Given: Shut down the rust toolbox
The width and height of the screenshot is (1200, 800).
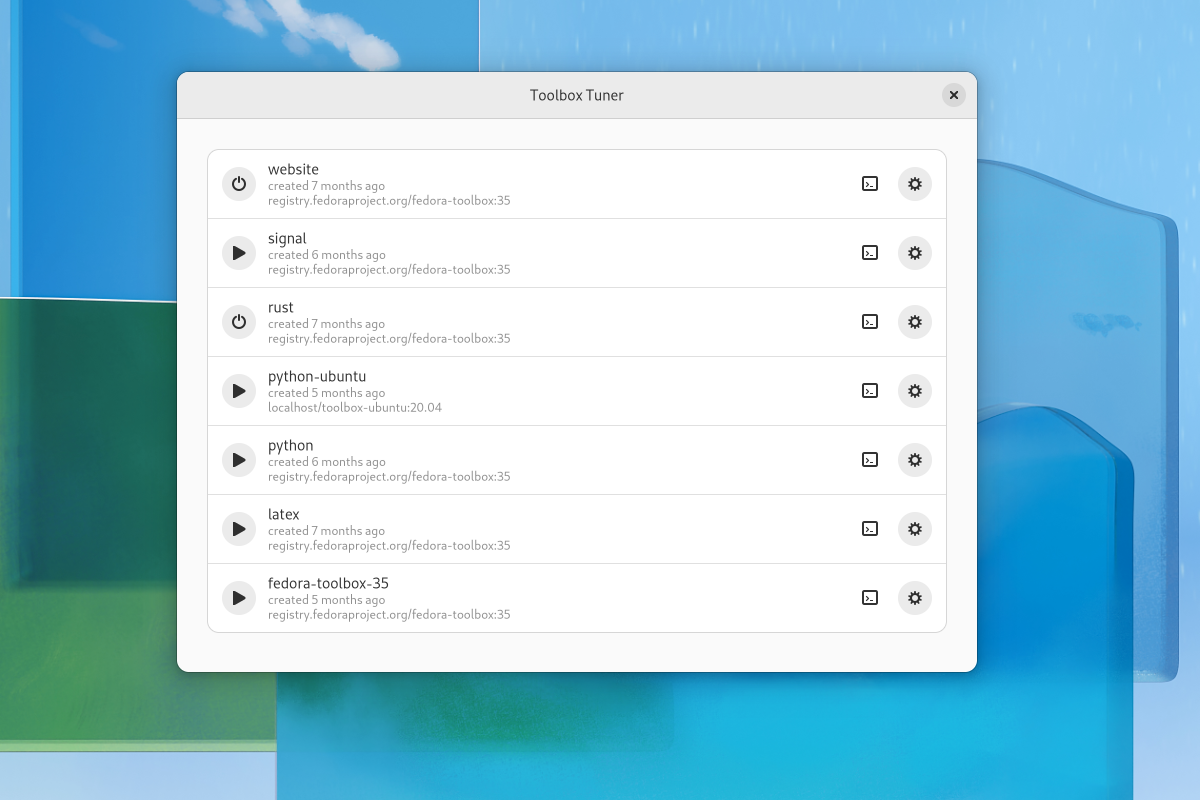Looking at the screenshot, I should point(239,322).
